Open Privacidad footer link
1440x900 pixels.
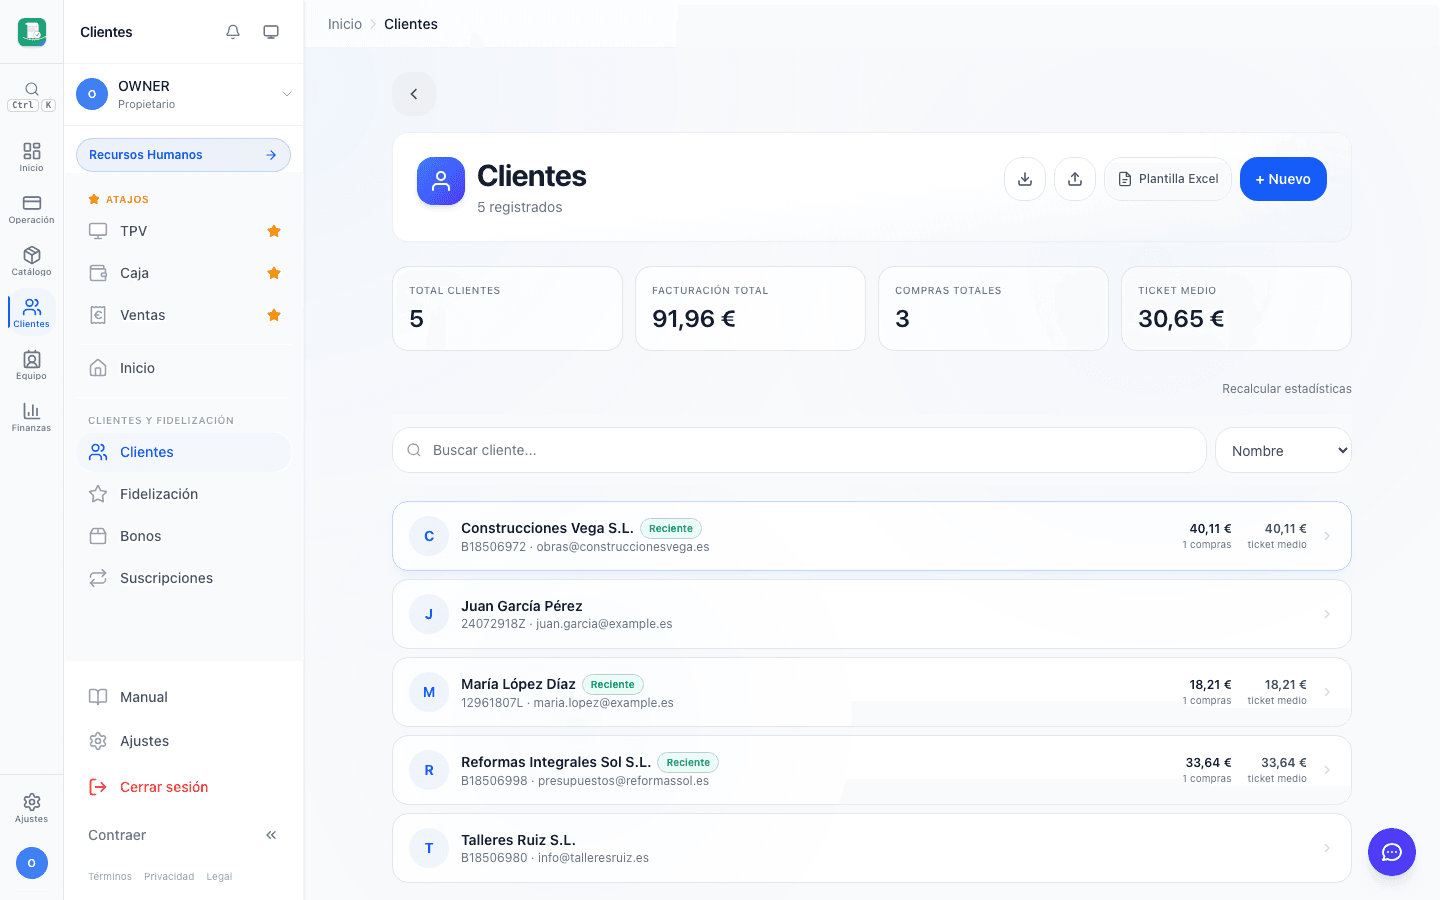click(169, 877)
